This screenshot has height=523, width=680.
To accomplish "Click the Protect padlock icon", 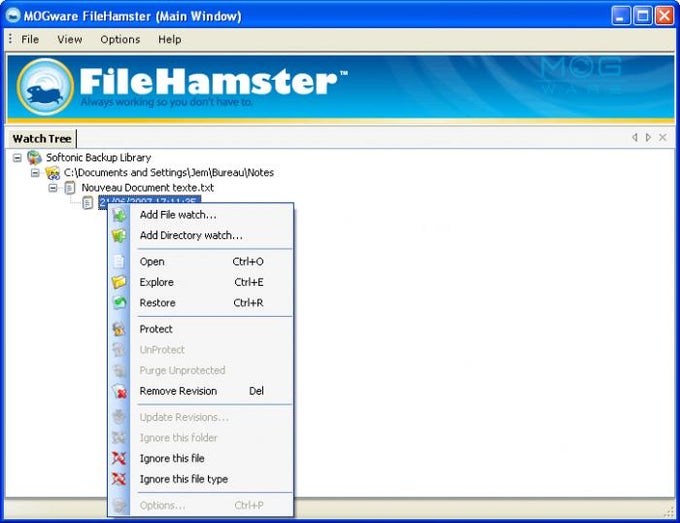I will click(x=119, y=329).
